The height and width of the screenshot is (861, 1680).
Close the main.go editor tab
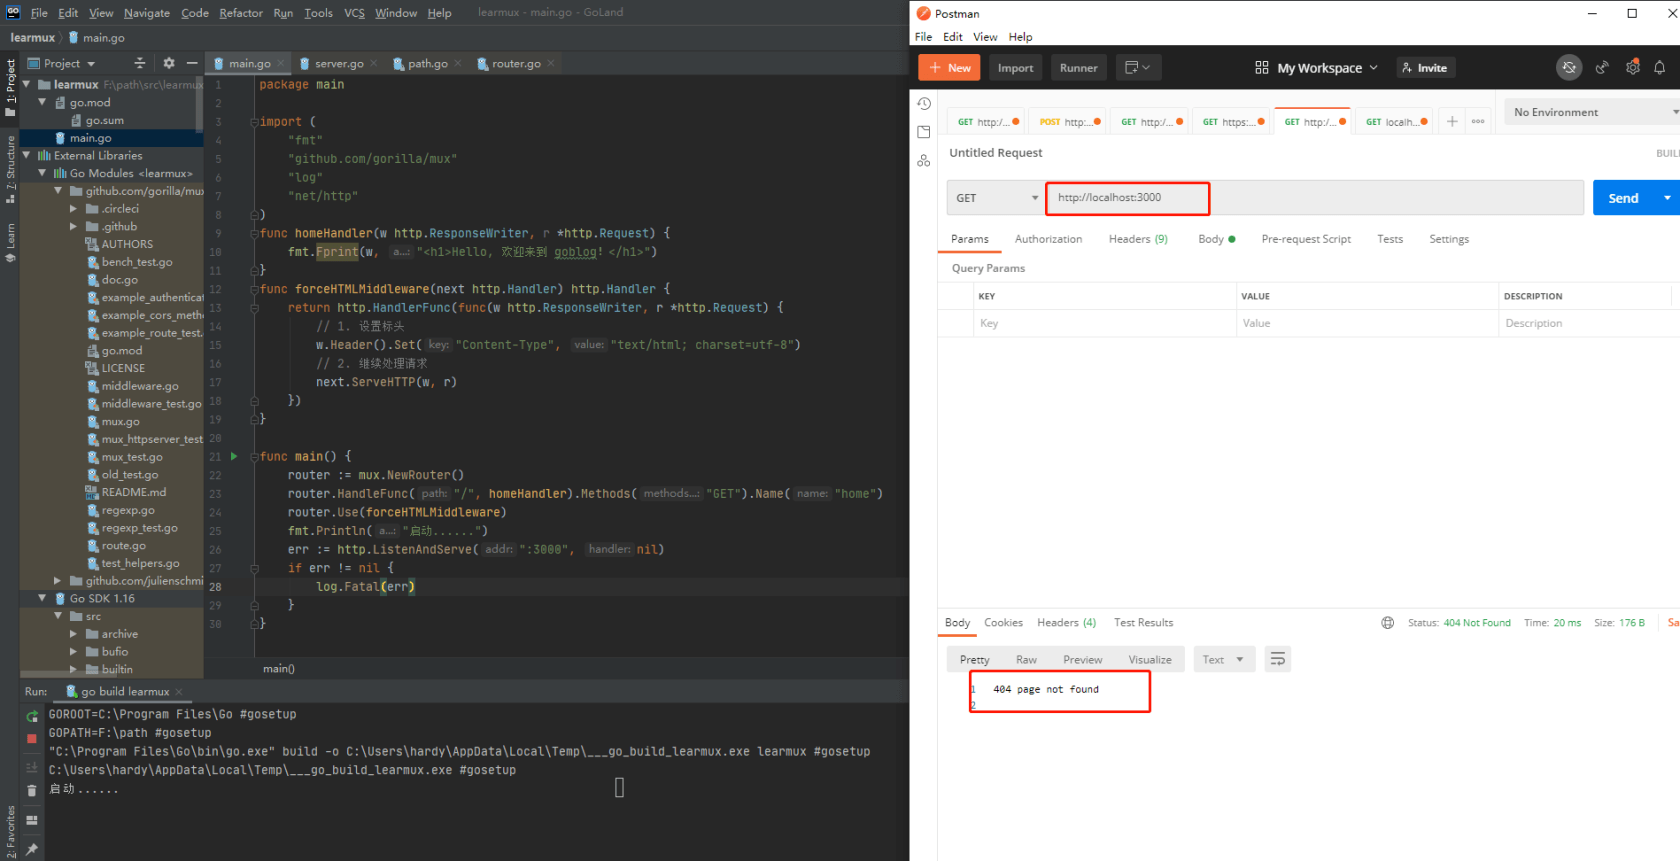(281, 63)
